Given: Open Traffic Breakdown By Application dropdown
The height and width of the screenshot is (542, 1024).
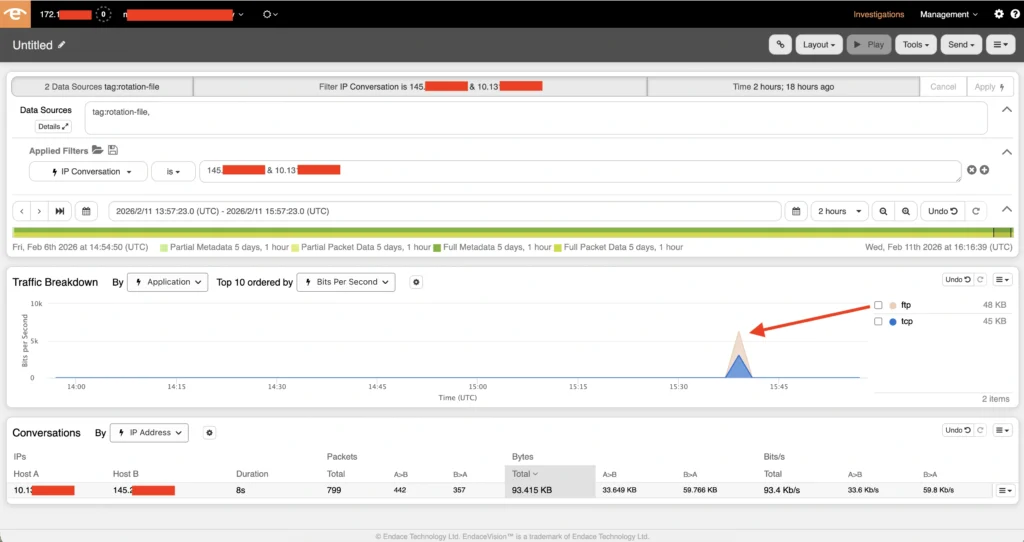Looking at the screenshot, I should (168, 282).
